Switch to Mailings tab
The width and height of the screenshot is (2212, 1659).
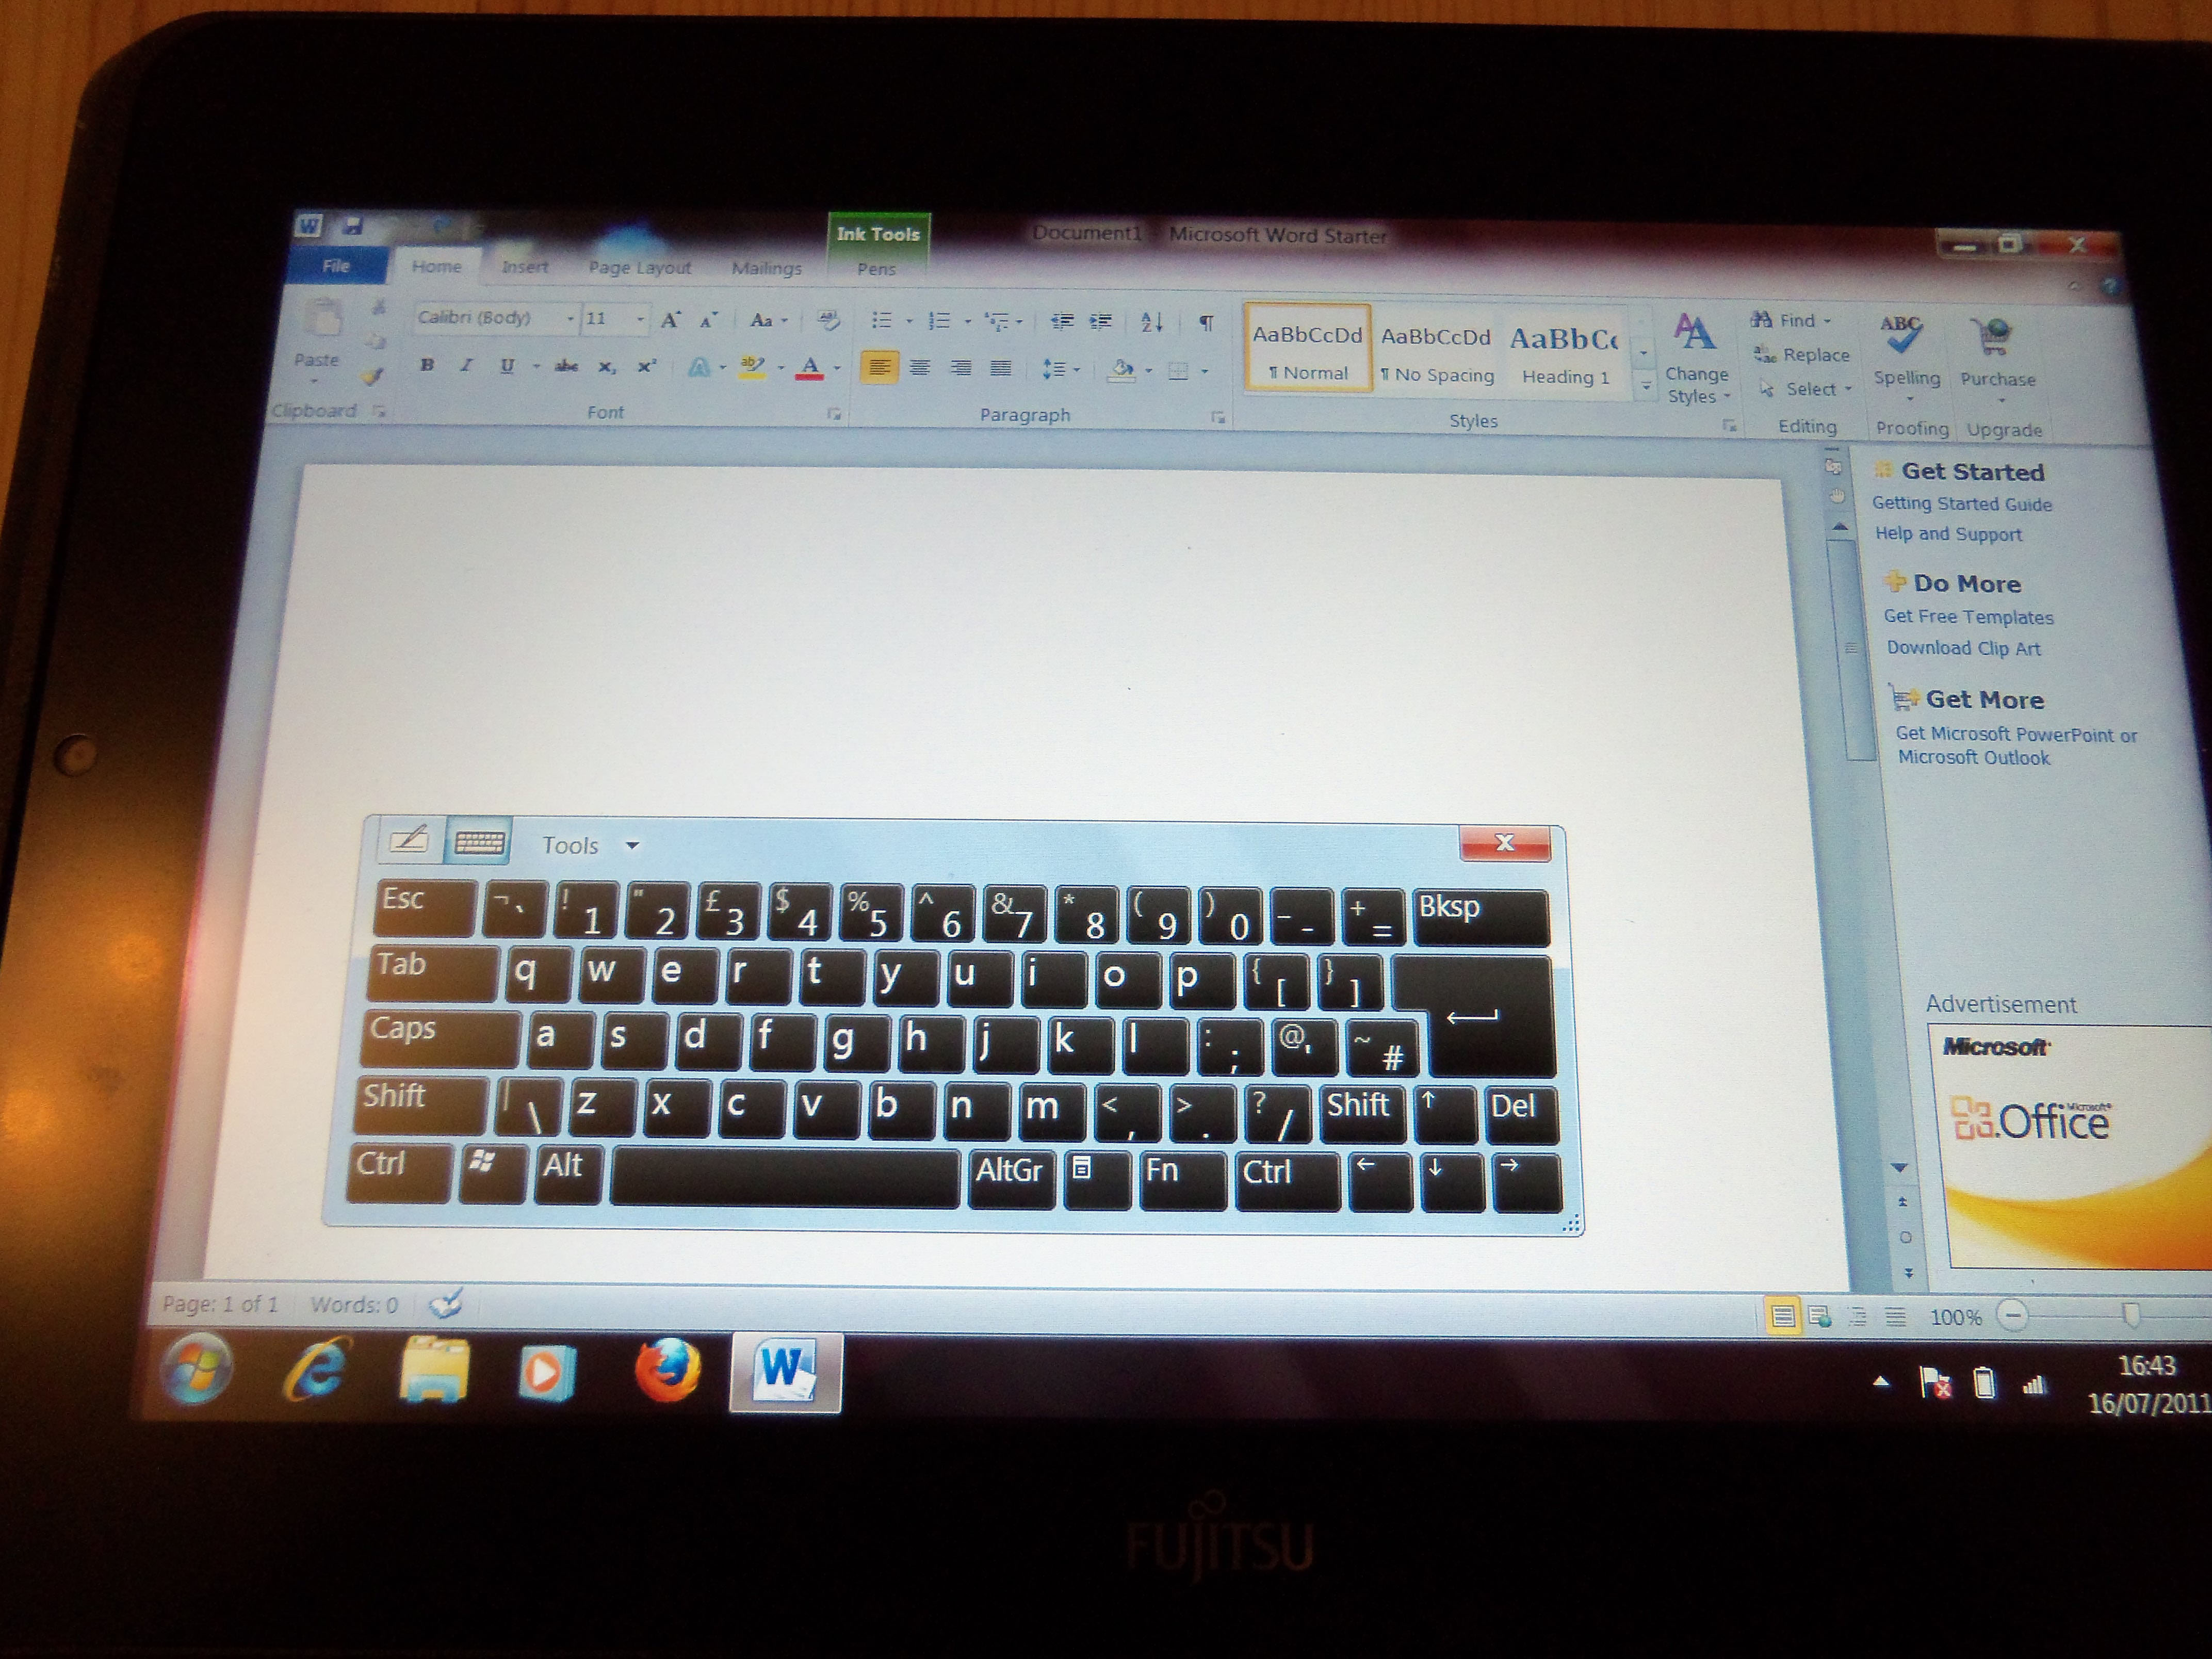766,268
